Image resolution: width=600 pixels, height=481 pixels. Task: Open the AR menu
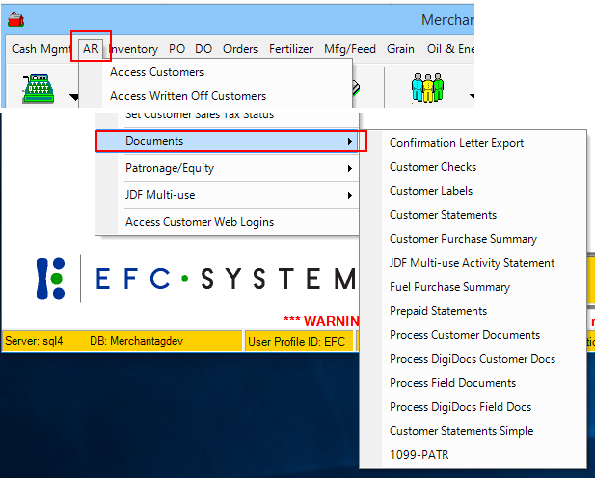[x=90, y=48]
